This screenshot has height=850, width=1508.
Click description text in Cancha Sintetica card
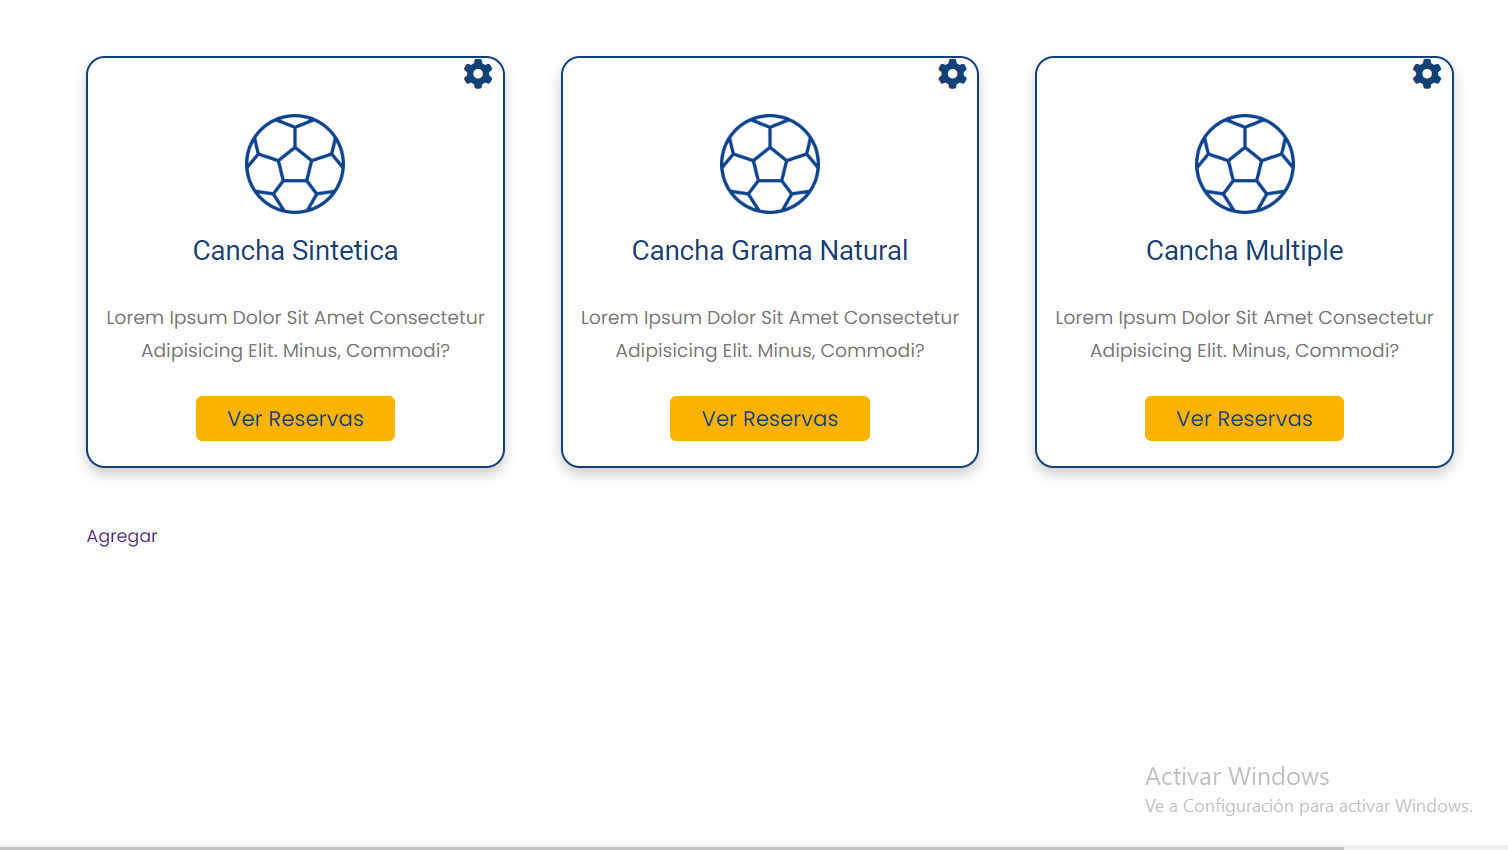click(295, 334)
